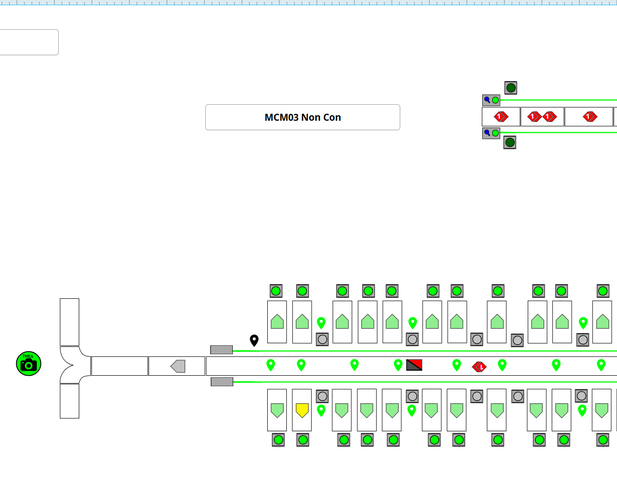Click first red diamond on upper conveyor
617x504 pixels.
(501, 117)
